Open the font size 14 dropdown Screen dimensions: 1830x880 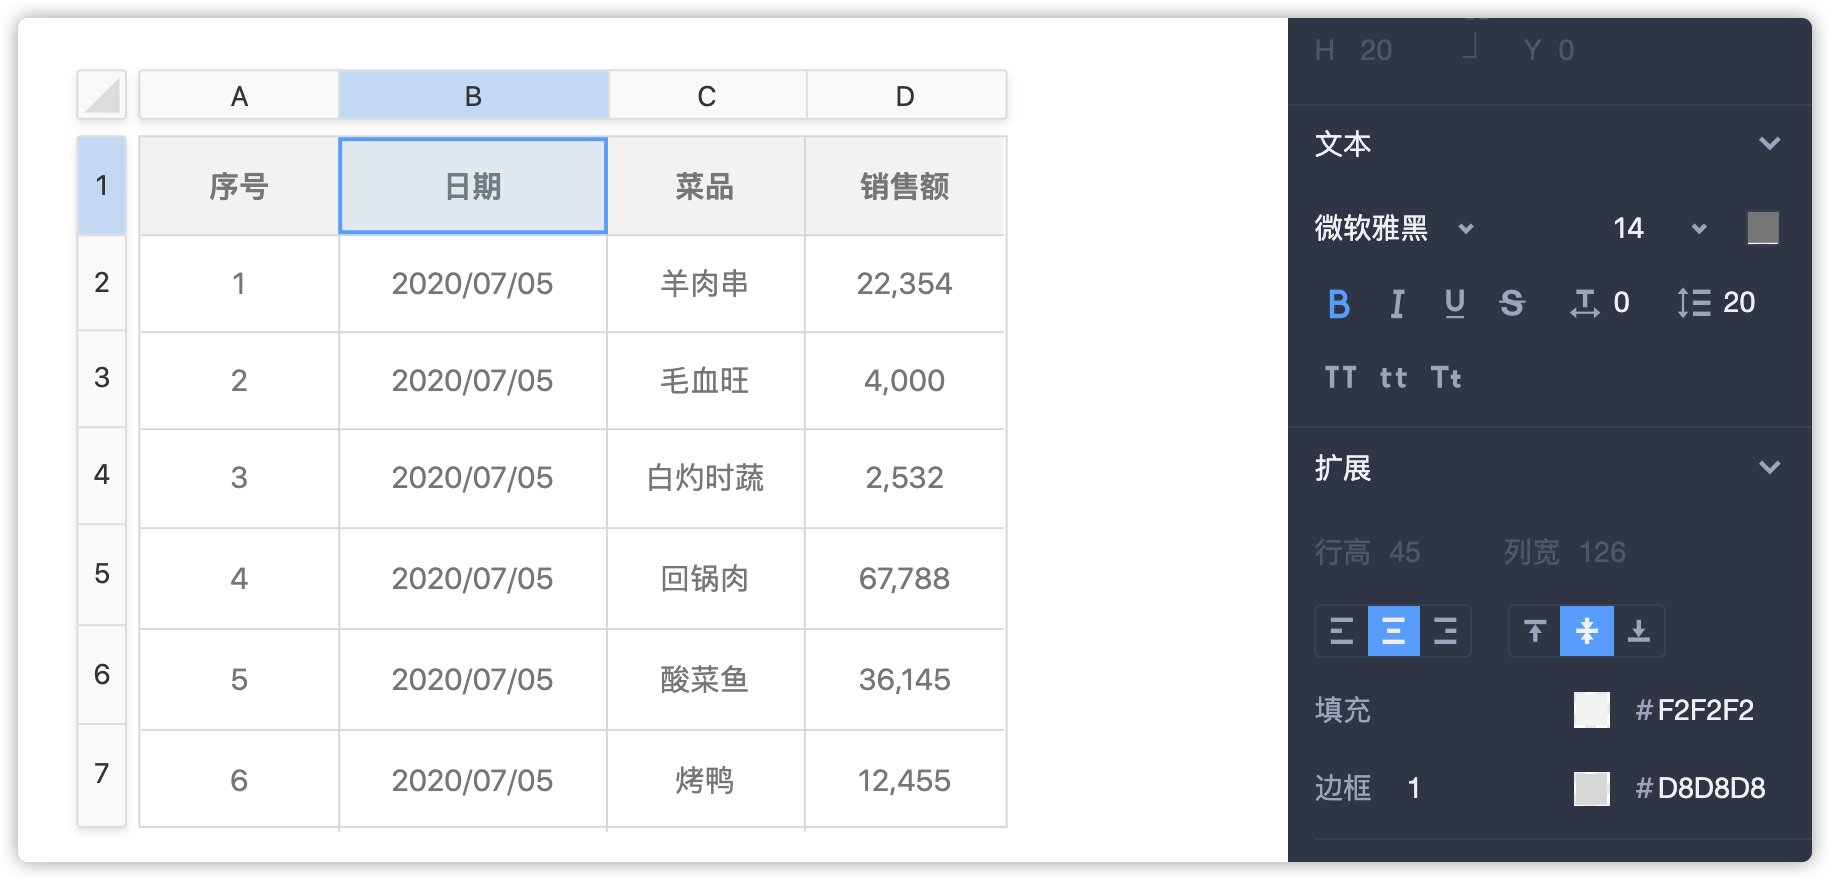(x=1699, y=229)
